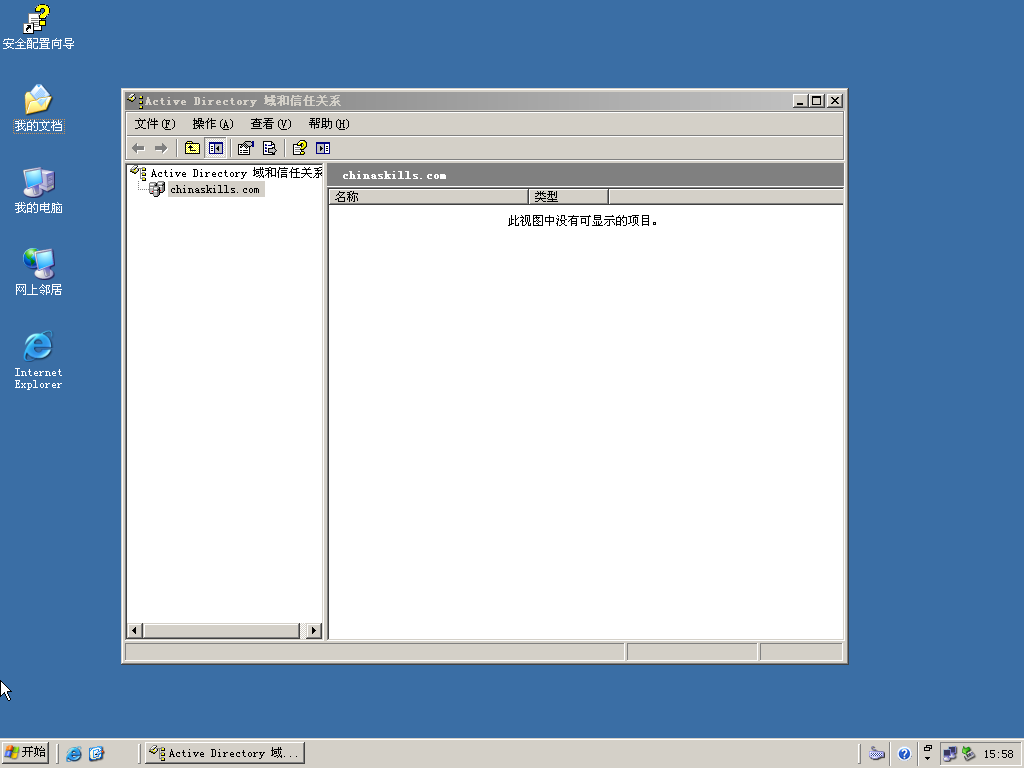The height and width of the screenshot is (768, 1024).
Task: Click the Back arrow toolbar icon
Action: point(138,148)
